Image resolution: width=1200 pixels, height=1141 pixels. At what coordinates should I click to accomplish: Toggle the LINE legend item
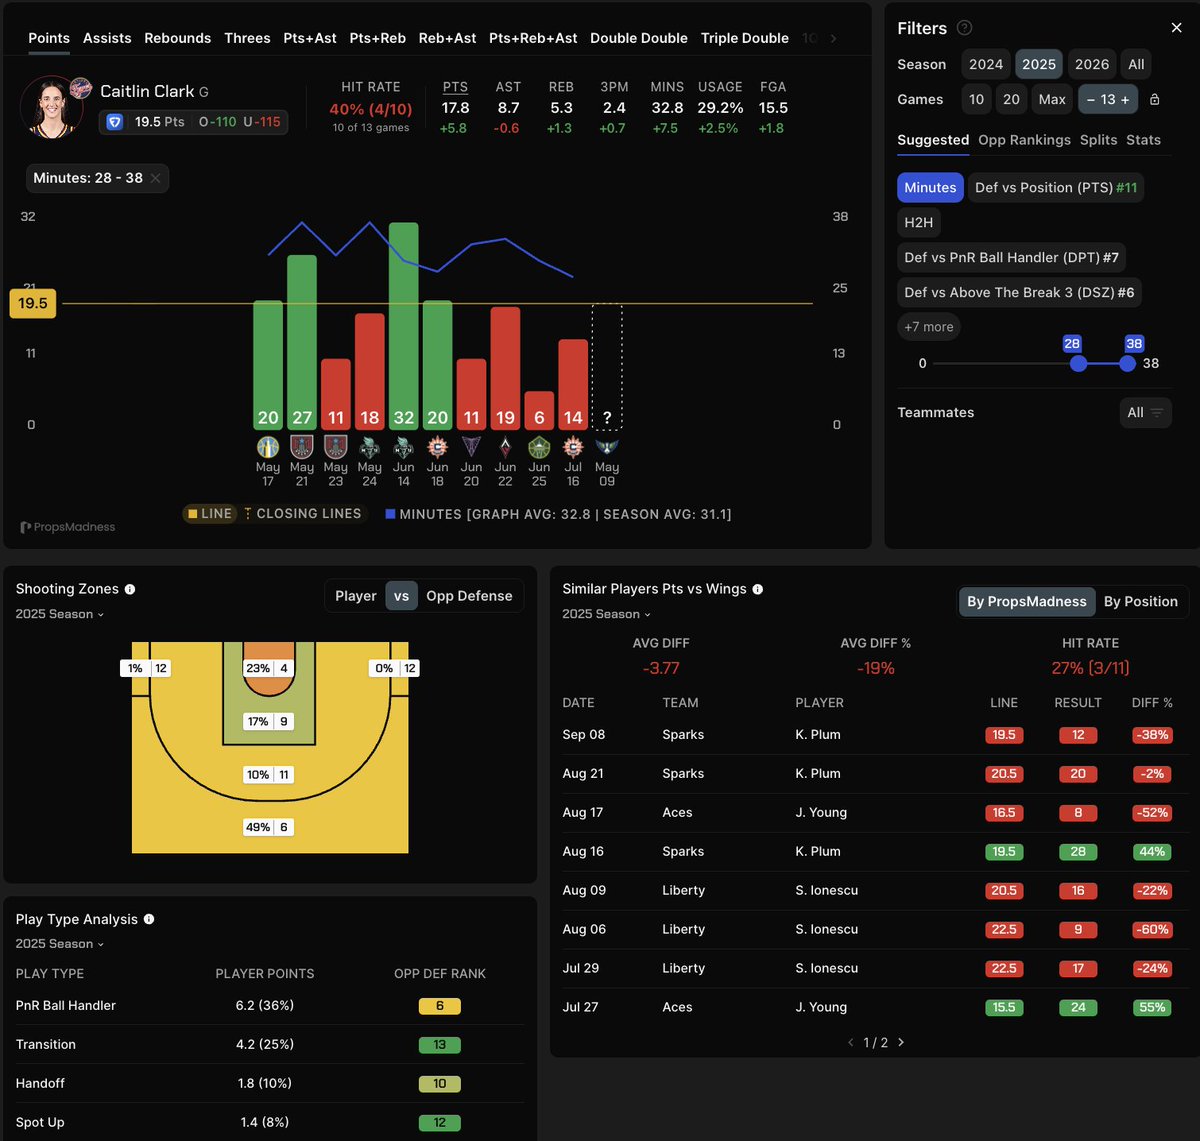coord(209,514)
